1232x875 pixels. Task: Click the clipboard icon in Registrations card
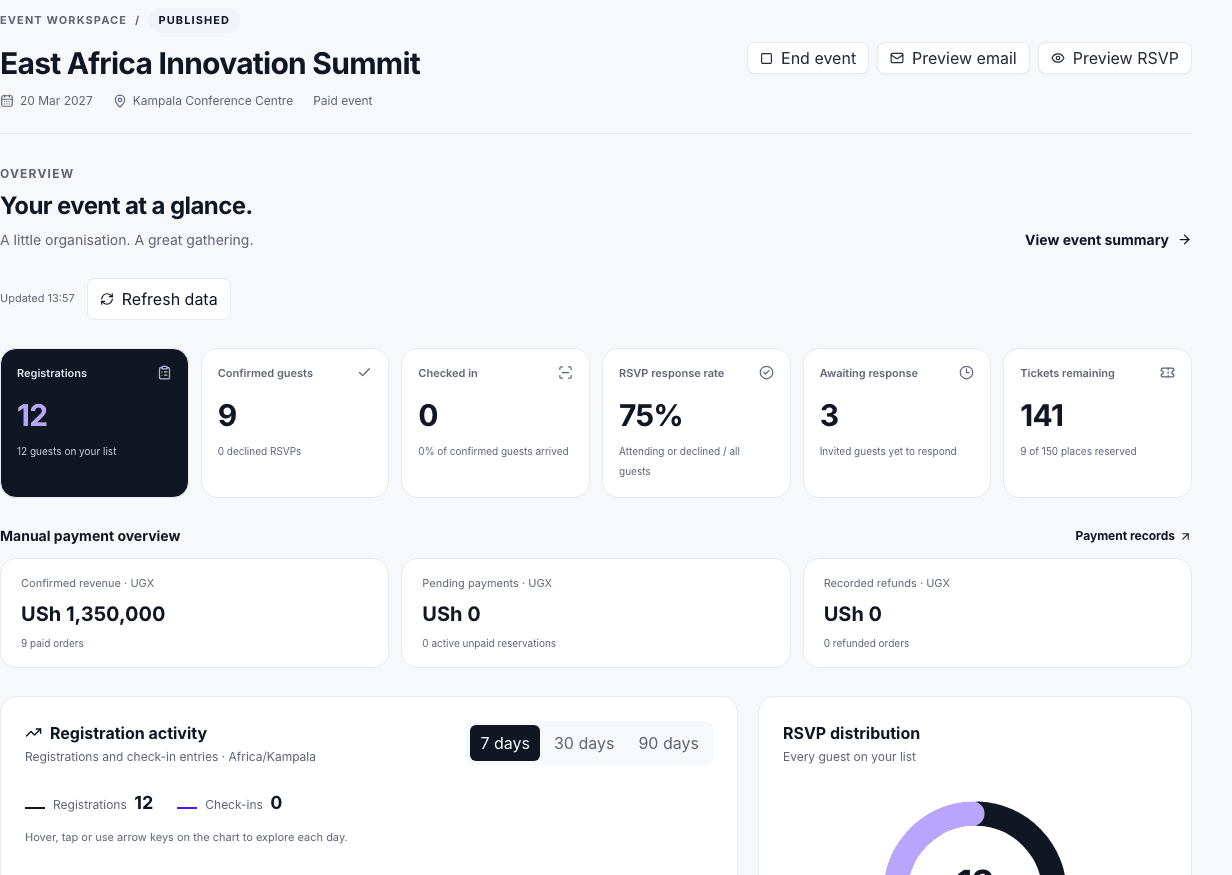click(x=165, y=373)
